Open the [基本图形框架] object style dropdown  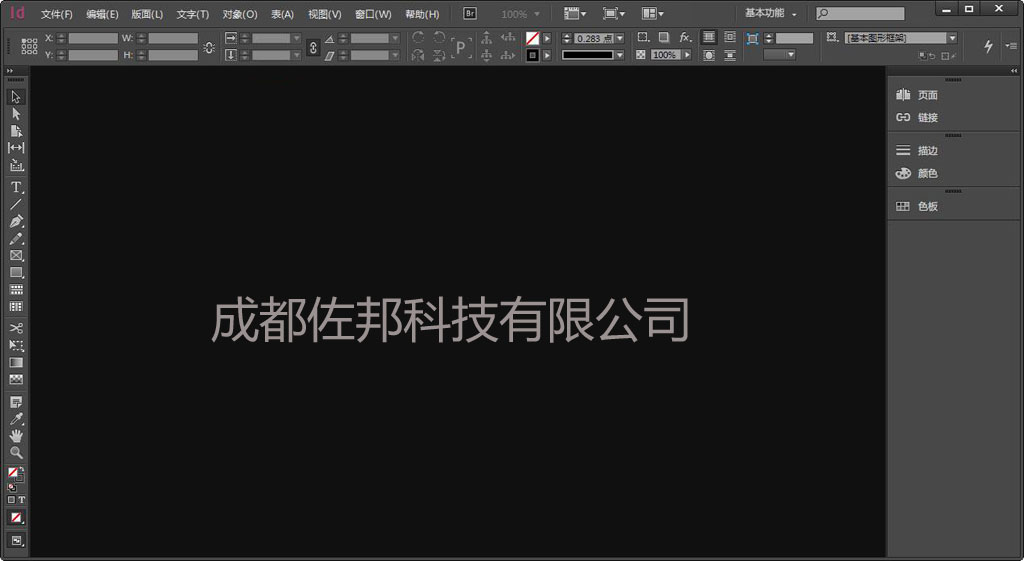(x=951, y=38)
